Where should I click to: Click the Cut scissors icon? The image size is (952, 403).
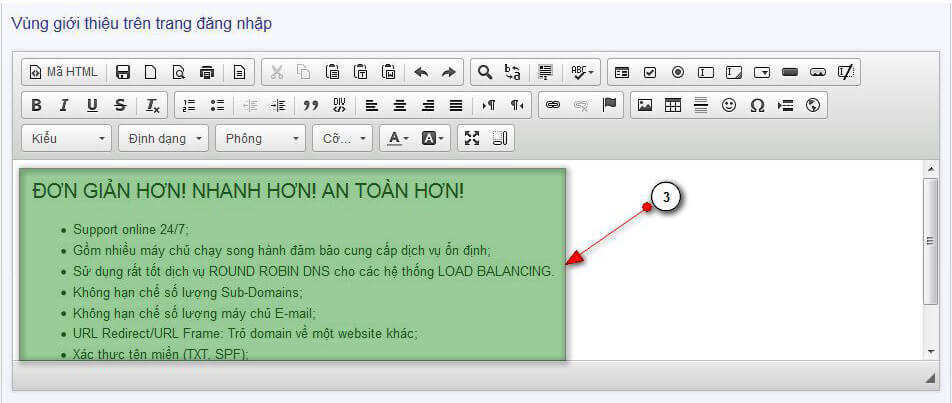tap(276, 72)
